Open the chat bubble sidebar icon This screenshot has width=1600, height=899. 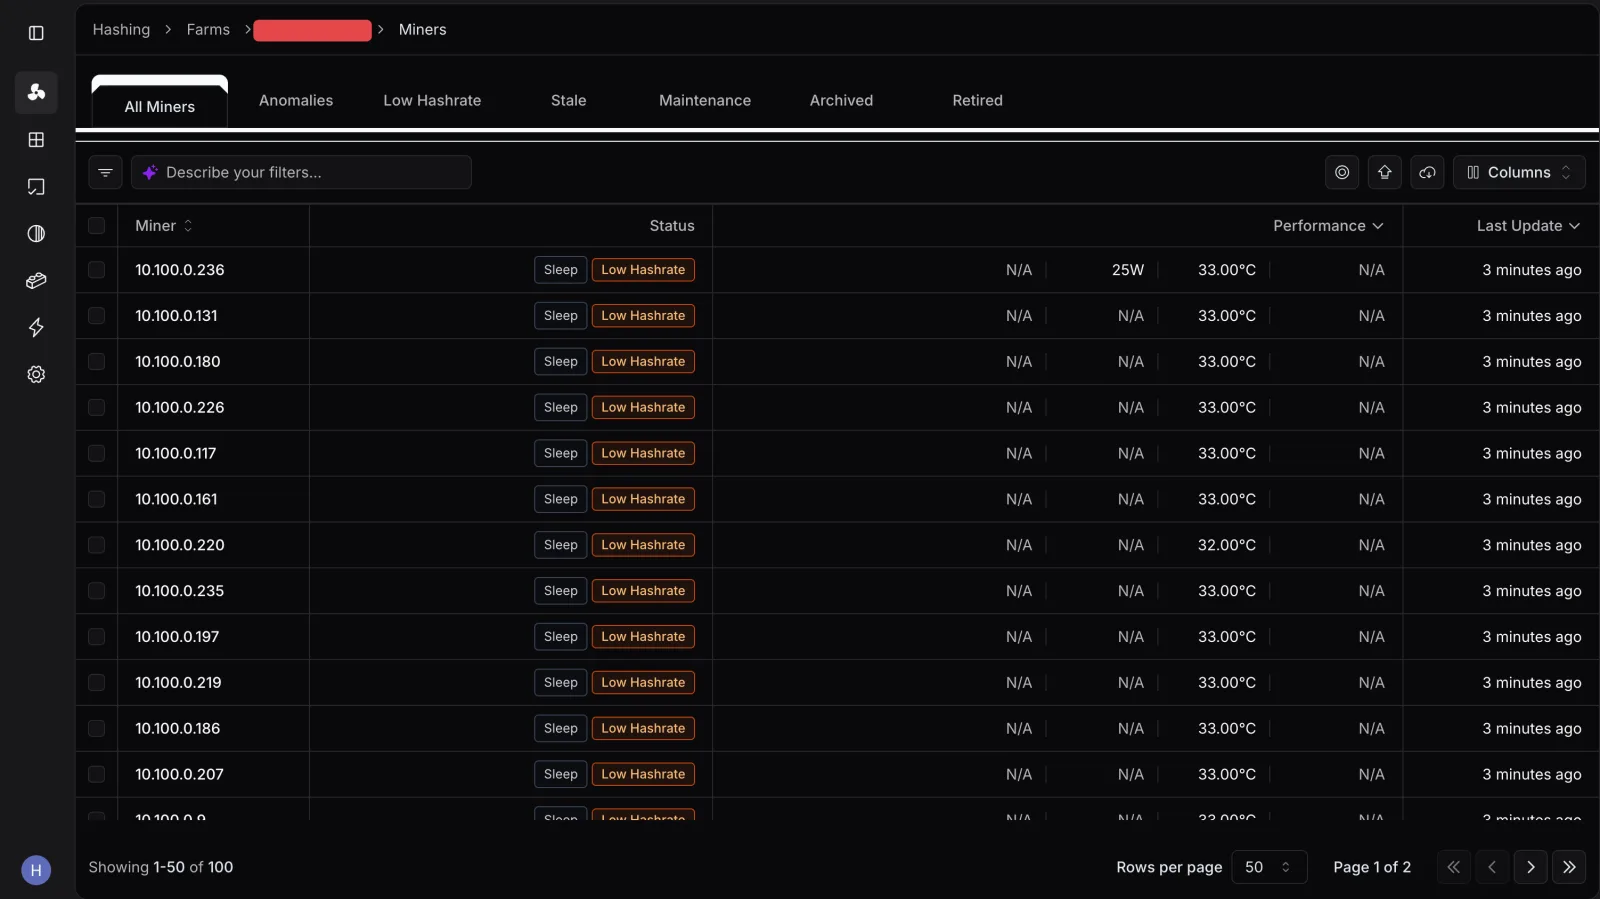(x=36, y=187)
